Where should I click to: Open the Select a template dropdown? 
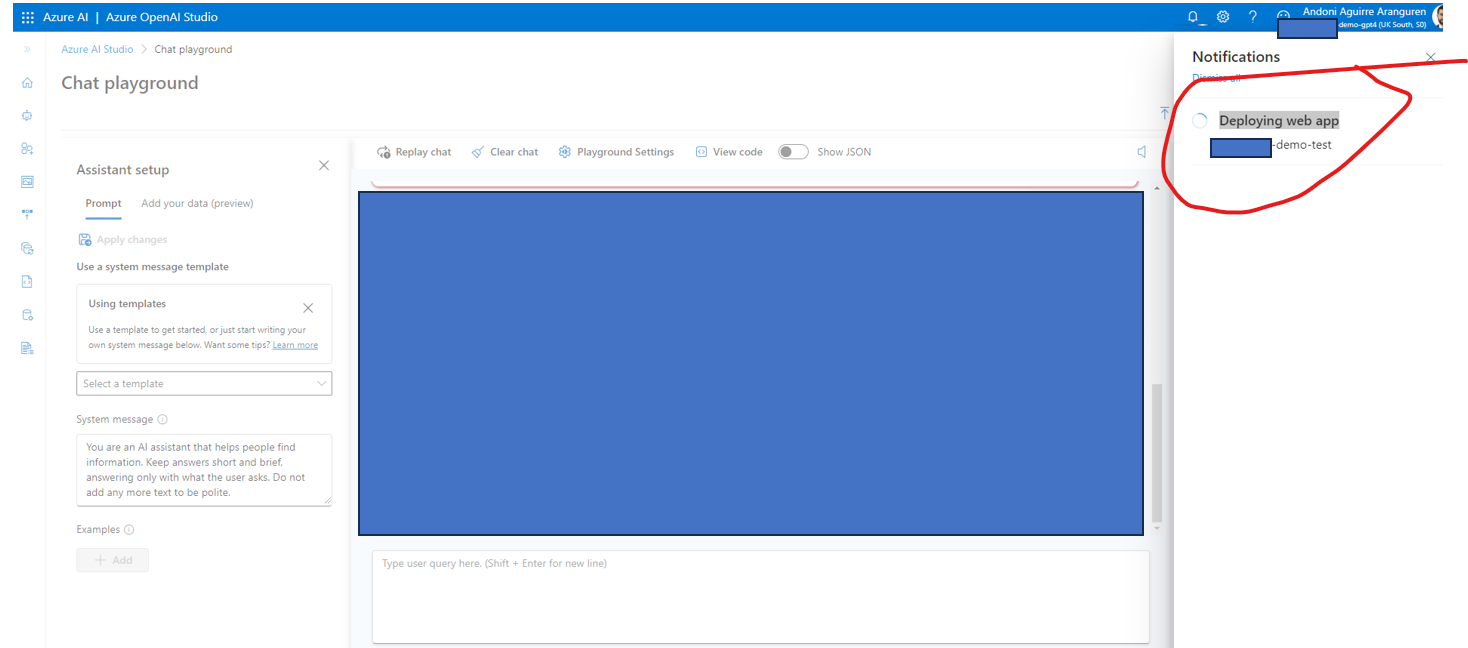(x=204, y=383)
